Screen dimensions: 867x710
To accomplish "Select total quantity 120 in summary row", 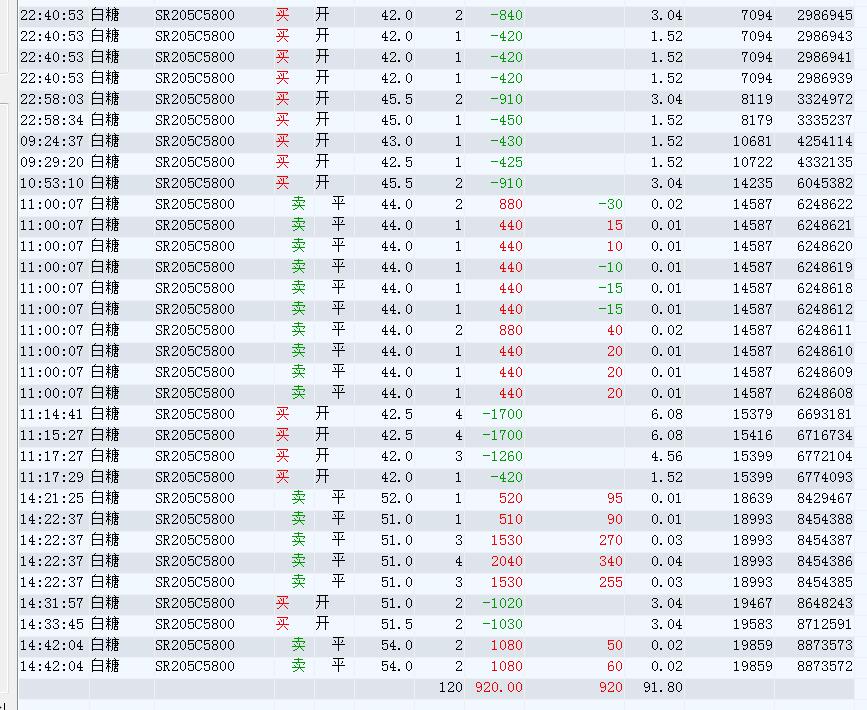I will tap(450, 688).
